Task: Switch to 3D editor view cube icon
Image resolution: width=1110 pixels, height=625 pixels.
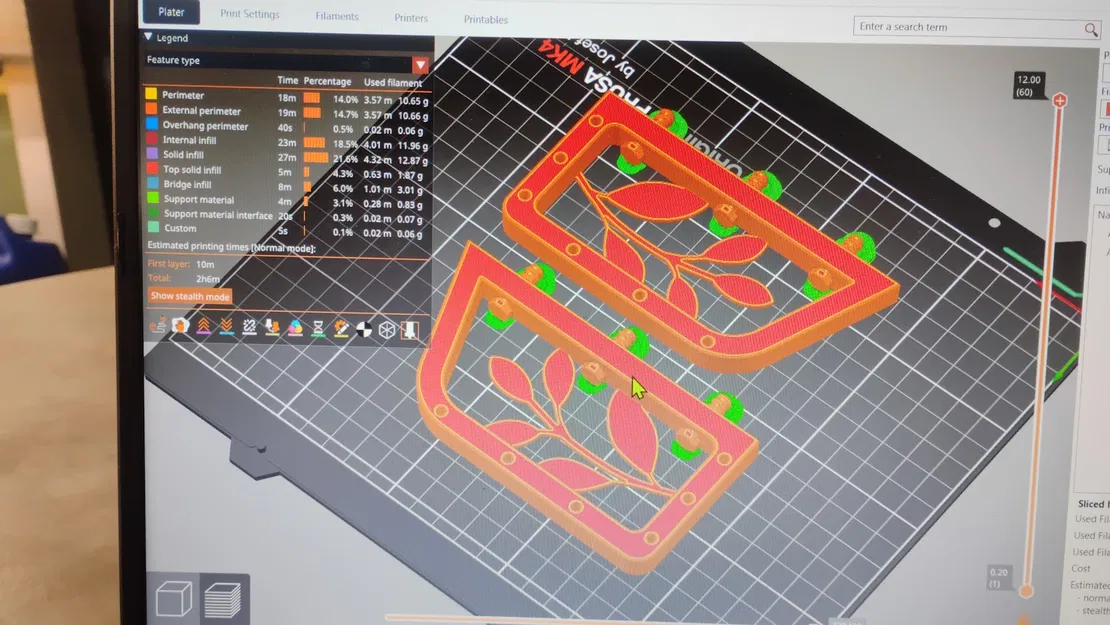Action: pos(173,599)
